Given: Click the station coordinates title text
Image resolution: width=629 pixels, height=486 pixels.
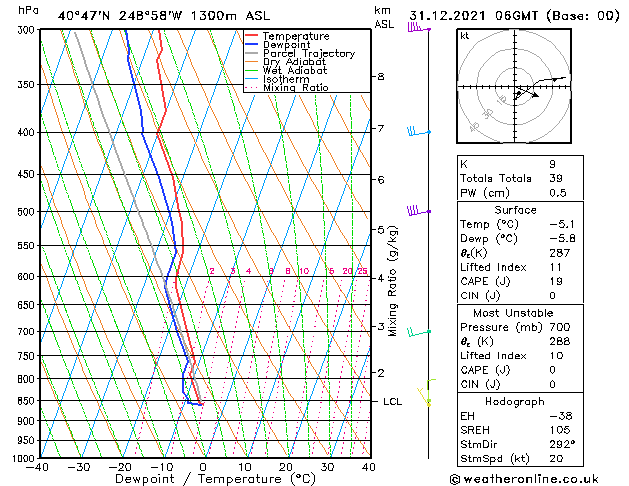Looking at the screenshot, I should (x=164, y=16).
